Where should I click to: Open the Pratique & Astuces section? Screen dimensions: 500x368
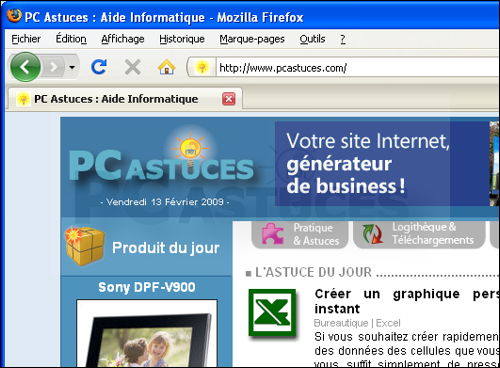300,234
